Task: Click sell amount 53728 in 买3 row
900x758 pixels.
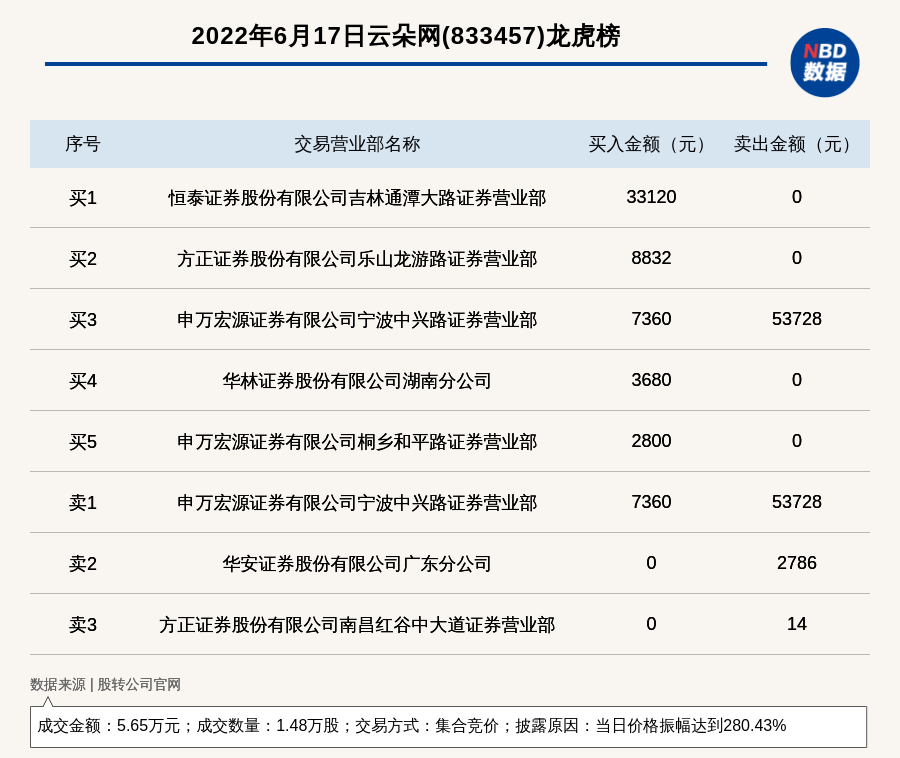Action: pos(797,319)
